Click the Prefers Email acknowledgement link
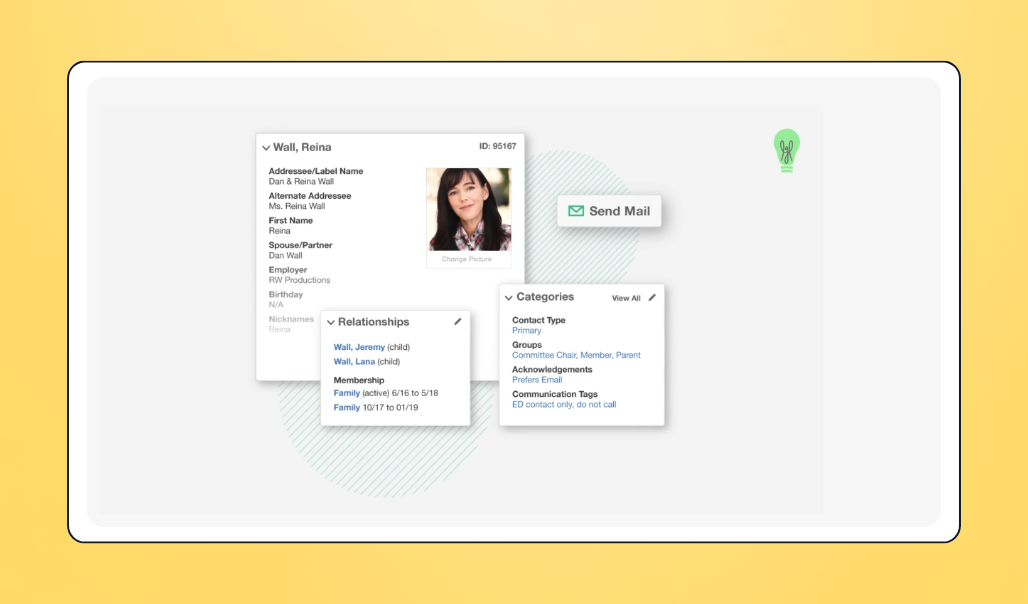Image resolution: width=1028 pixels, height=604 pixels. pos(537,380)
